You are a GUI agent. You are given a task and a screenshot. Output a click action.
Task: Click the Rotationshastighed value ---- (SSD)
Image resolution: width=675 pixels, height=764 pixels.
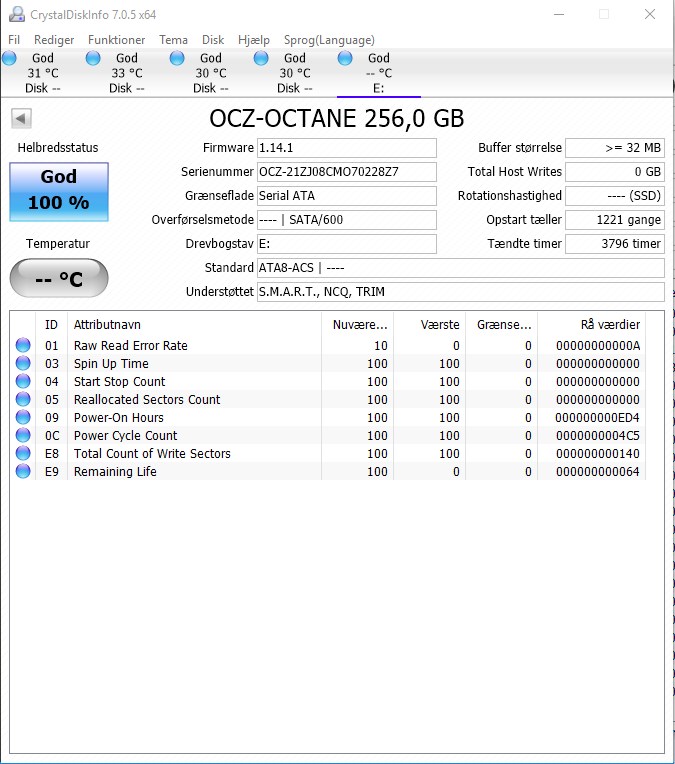pos(615,196)
